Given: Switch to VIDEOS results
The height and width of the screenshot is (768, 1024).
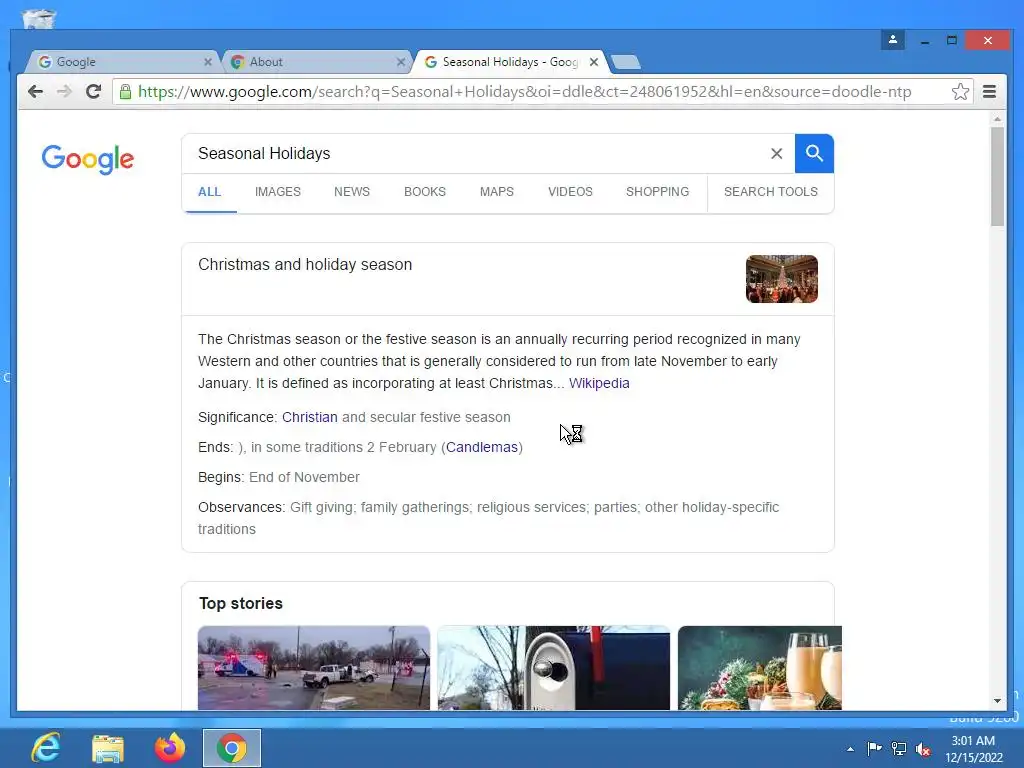Looking at the screenshot, I should 570,192.
